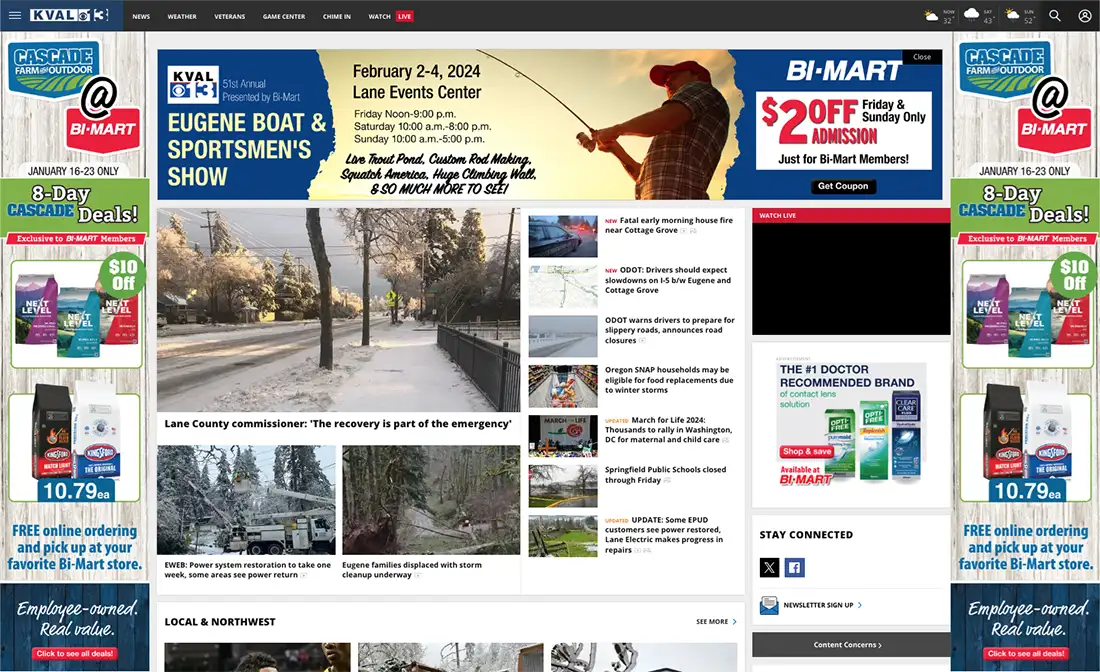This screenshot has height=672, width=1100.
Task: Open the search magnifier icon
Action: pyautogui.click(x=1054, y=15)
